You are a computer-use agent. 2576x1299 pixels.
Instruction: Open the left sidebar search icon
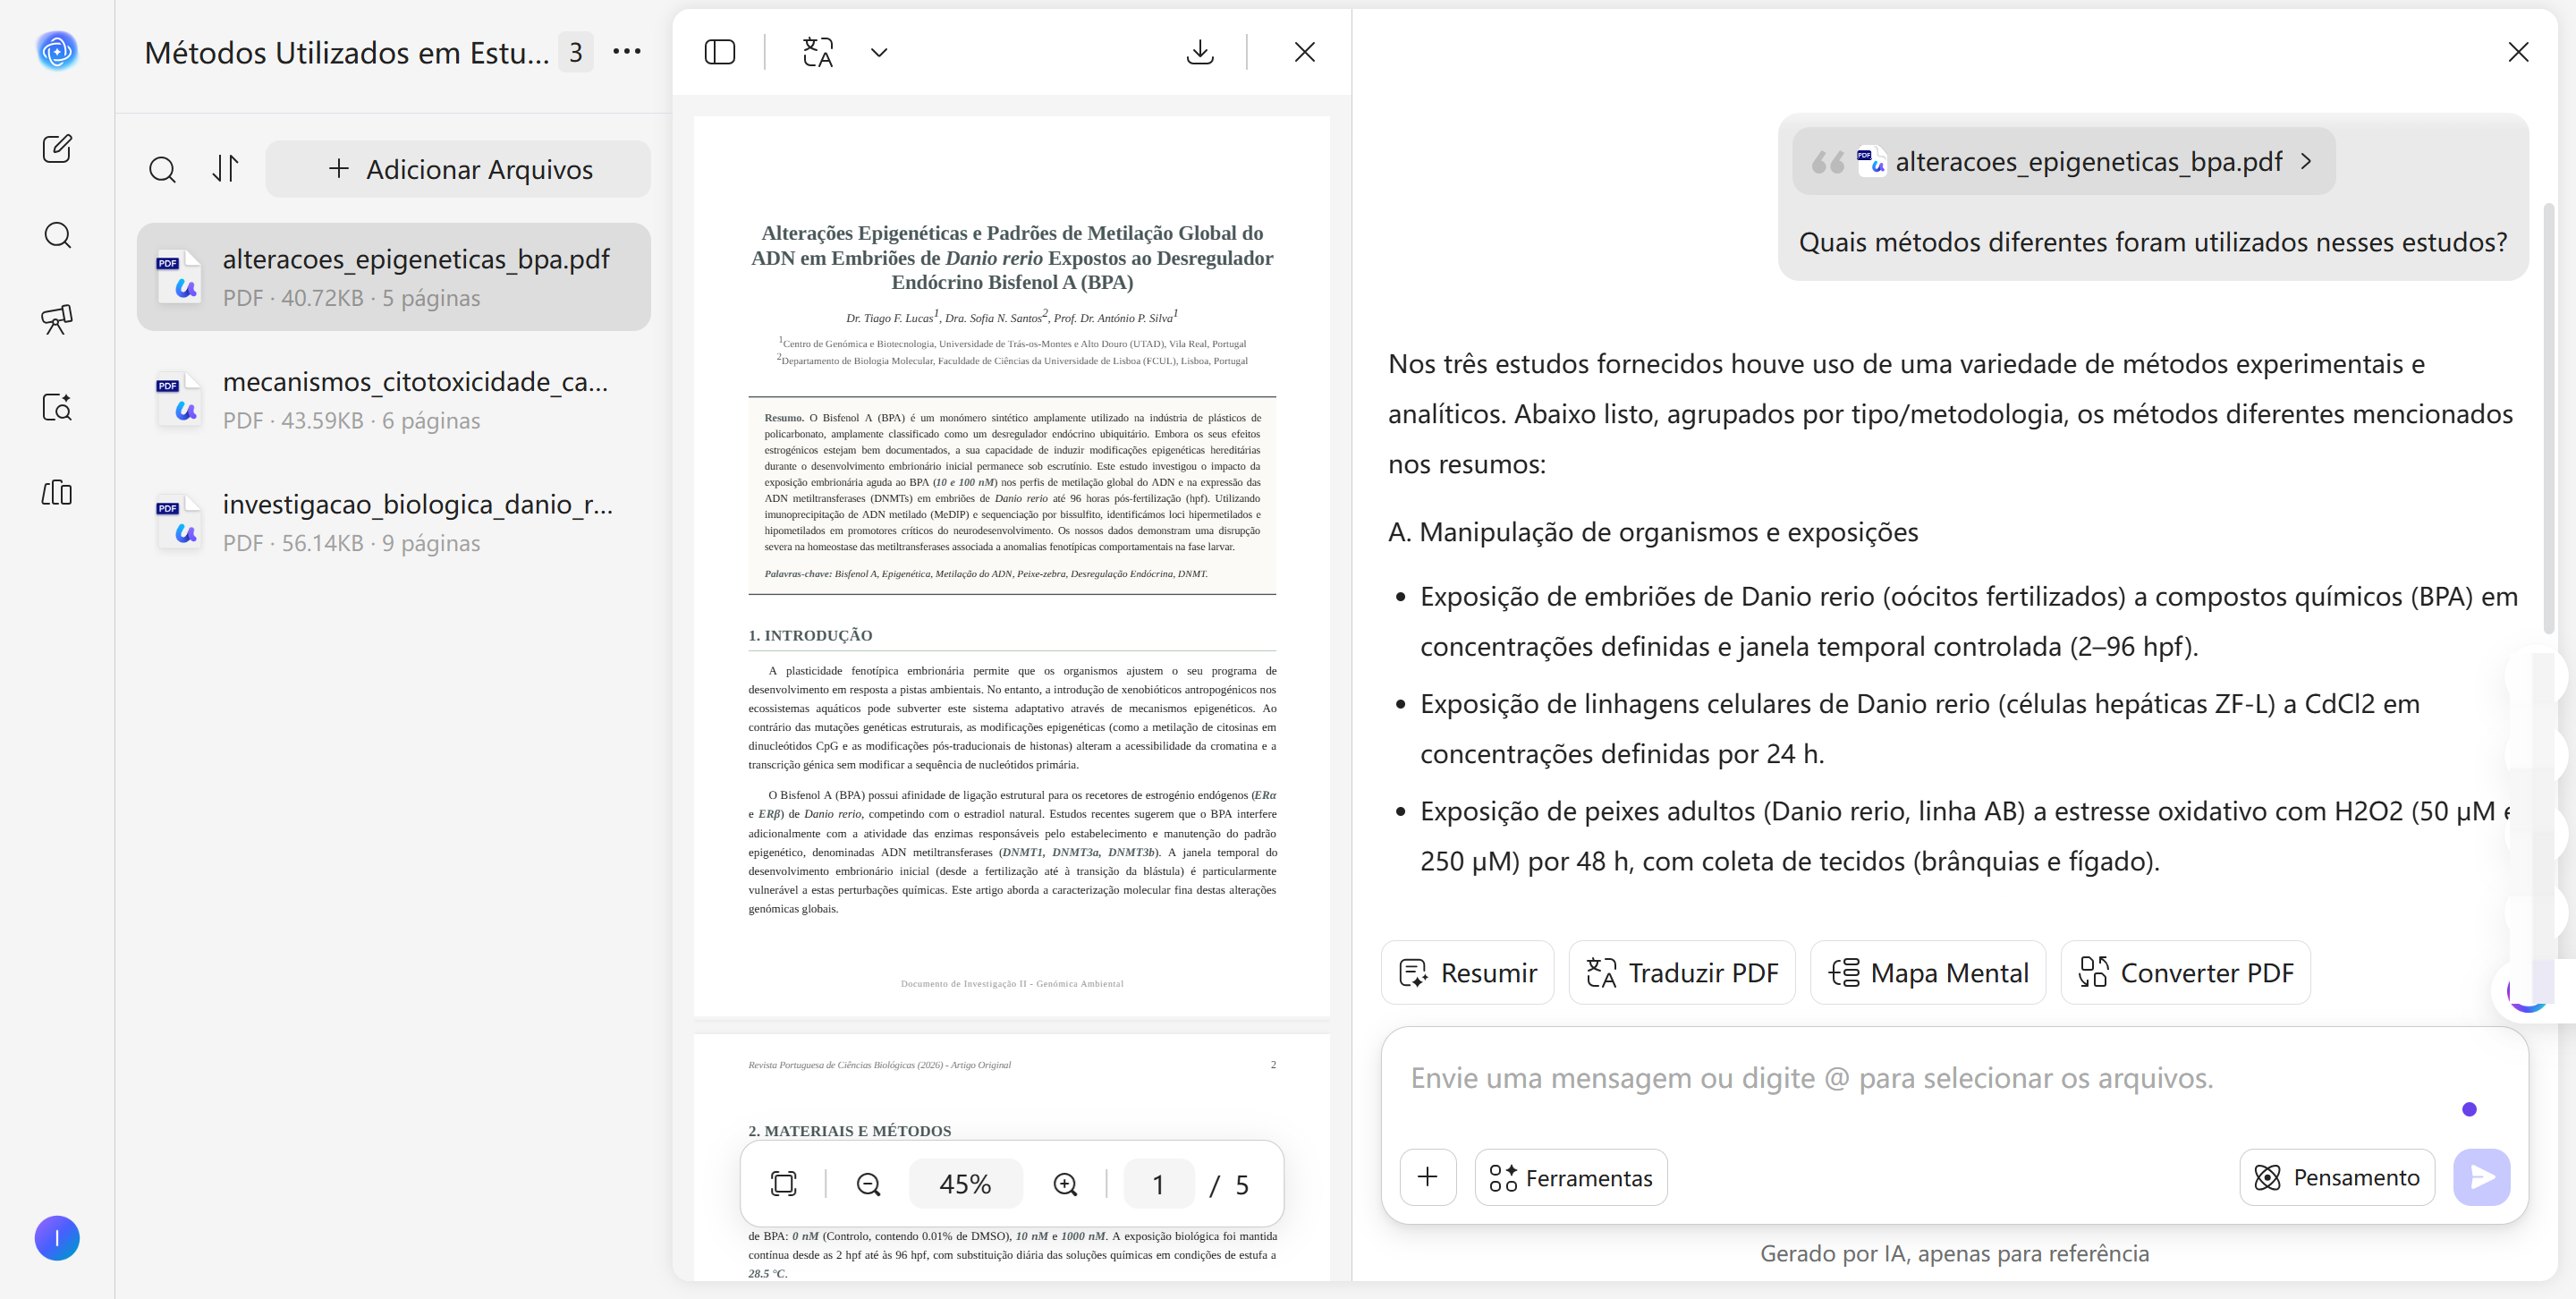[57, 235]
